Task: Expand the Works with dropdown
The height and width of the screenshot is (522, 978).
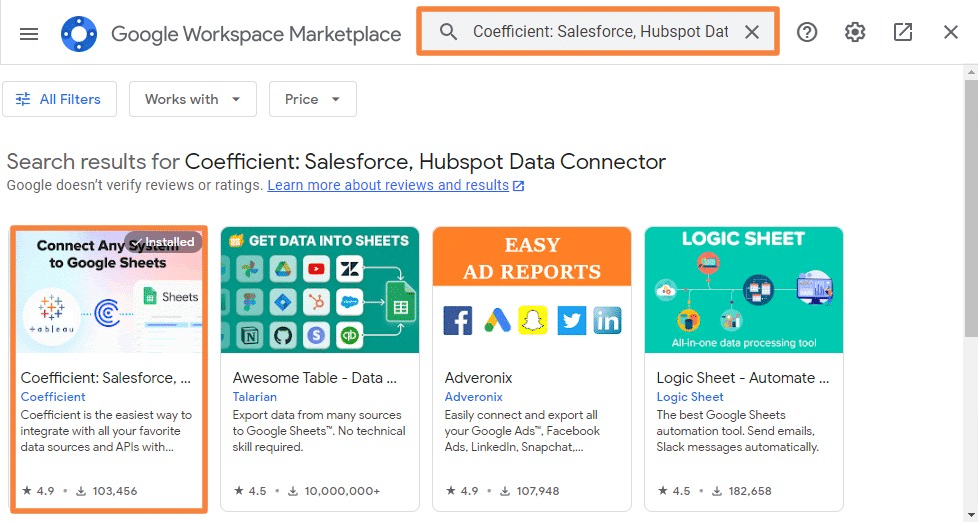Action: [x=193, y=99]
